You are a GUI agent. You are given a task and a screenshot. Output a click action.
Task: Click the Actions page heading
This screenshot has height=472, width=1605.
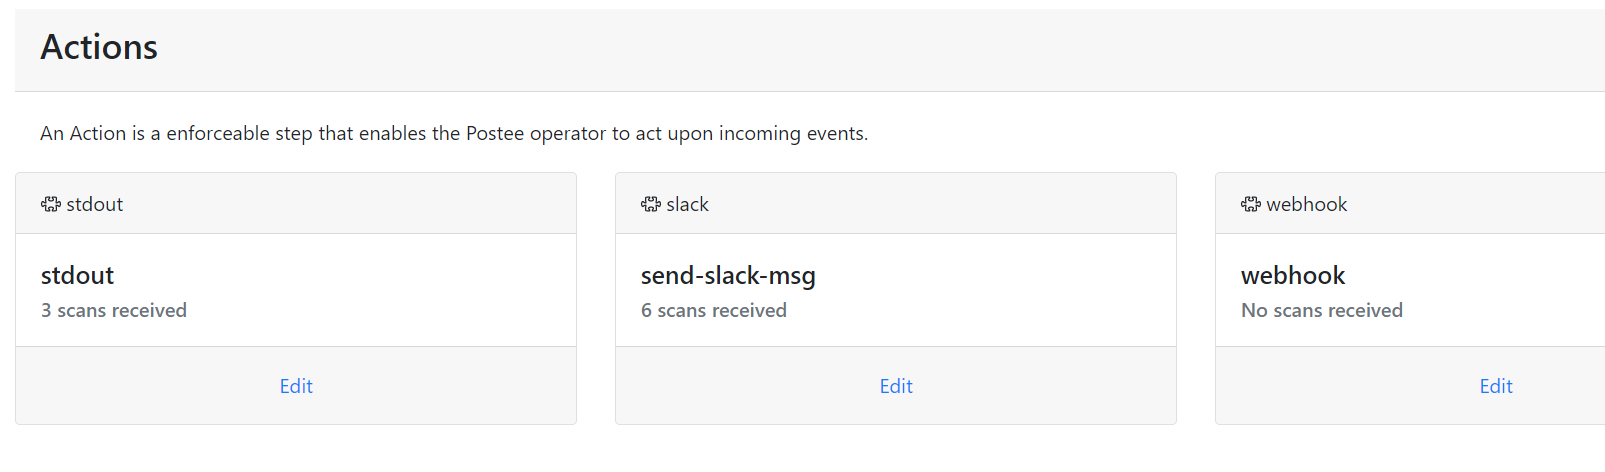pyautogui.click(x=99, y=47)
